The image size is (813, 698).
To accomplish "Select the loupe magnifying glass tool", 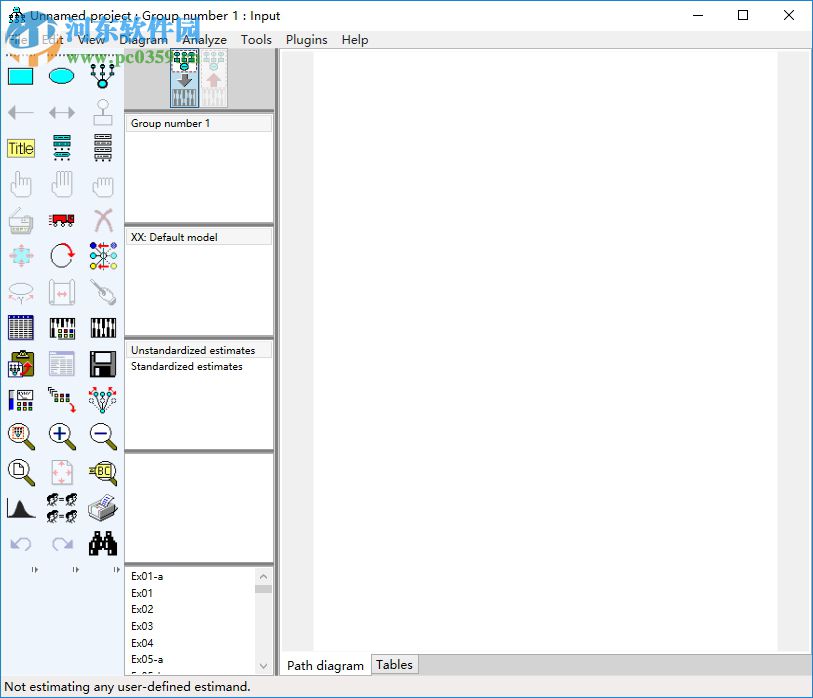I will click(x=103, y=472).
